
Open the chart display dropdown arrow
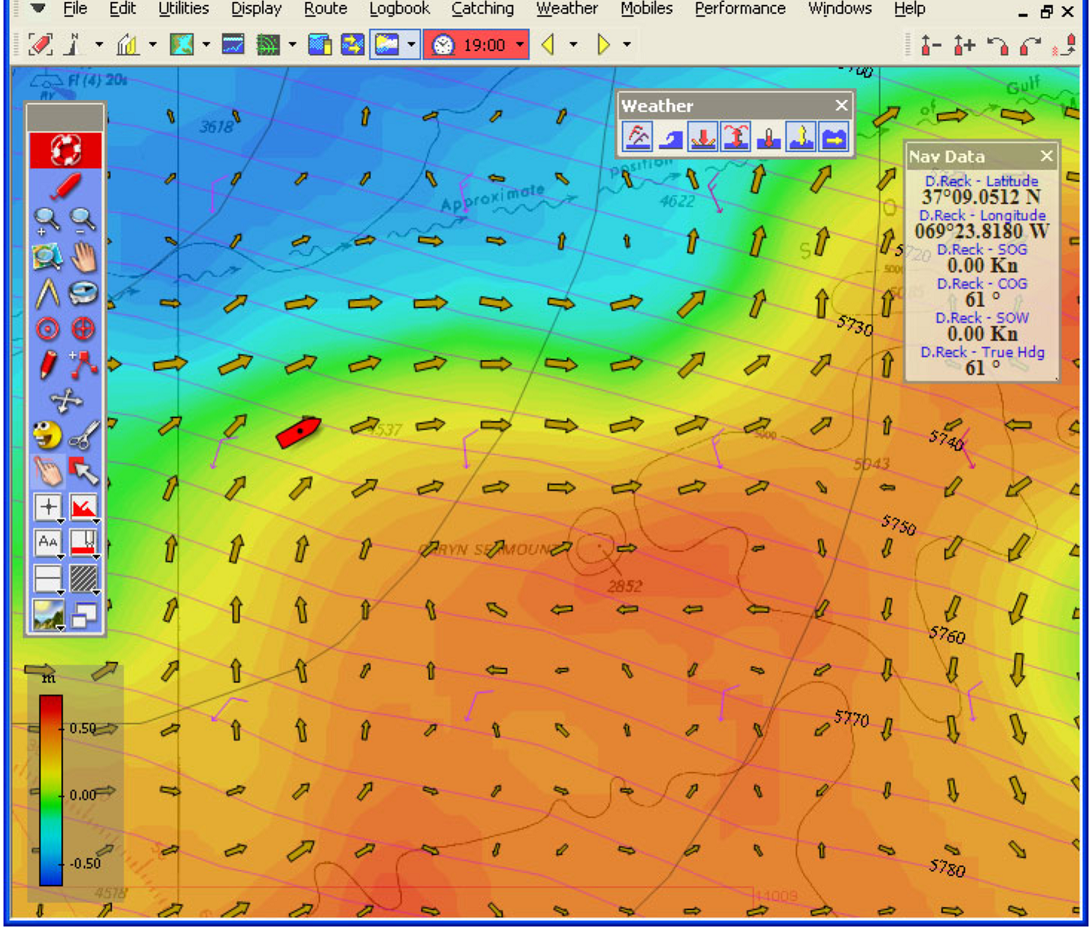pyautogui.click(x=205, y=44)
